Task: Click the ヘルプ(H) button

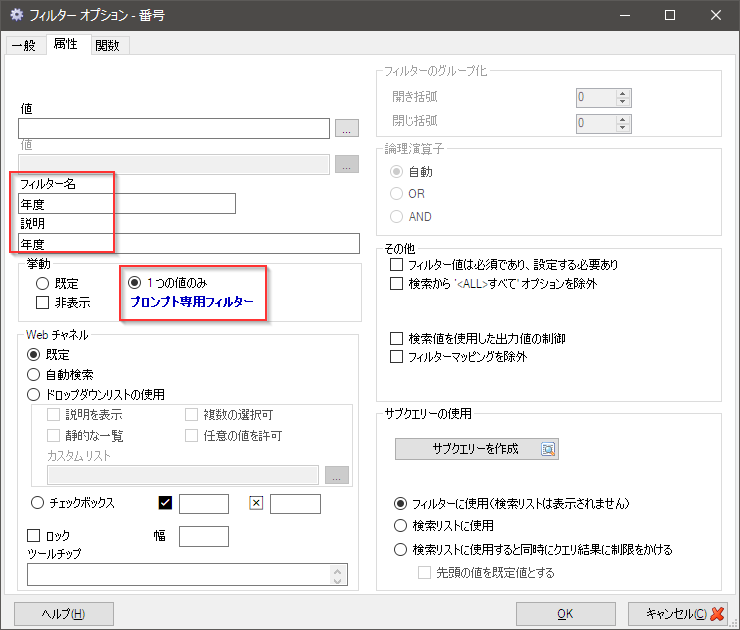Action: (64, 613)
